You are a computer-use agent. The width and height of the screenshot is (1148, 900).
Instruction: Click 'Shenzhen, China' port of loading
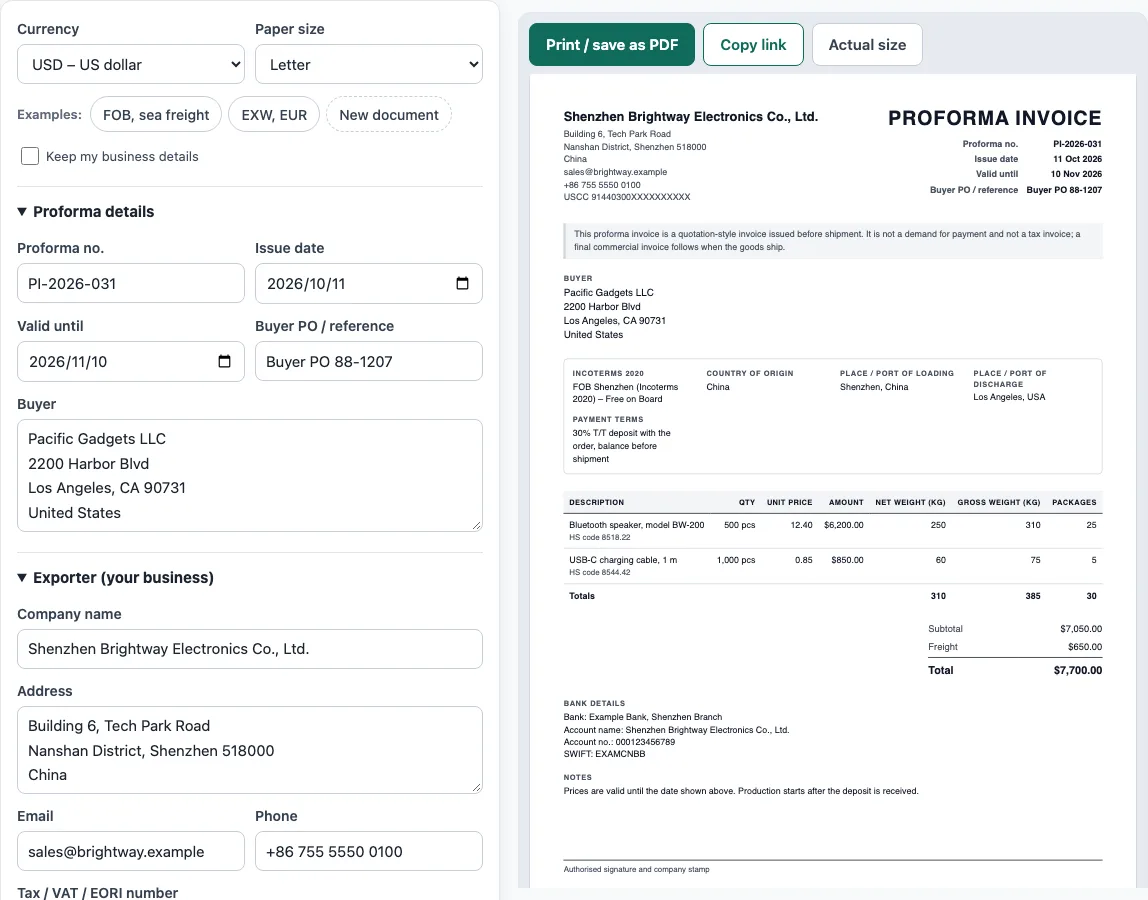[x=873, y=387]
